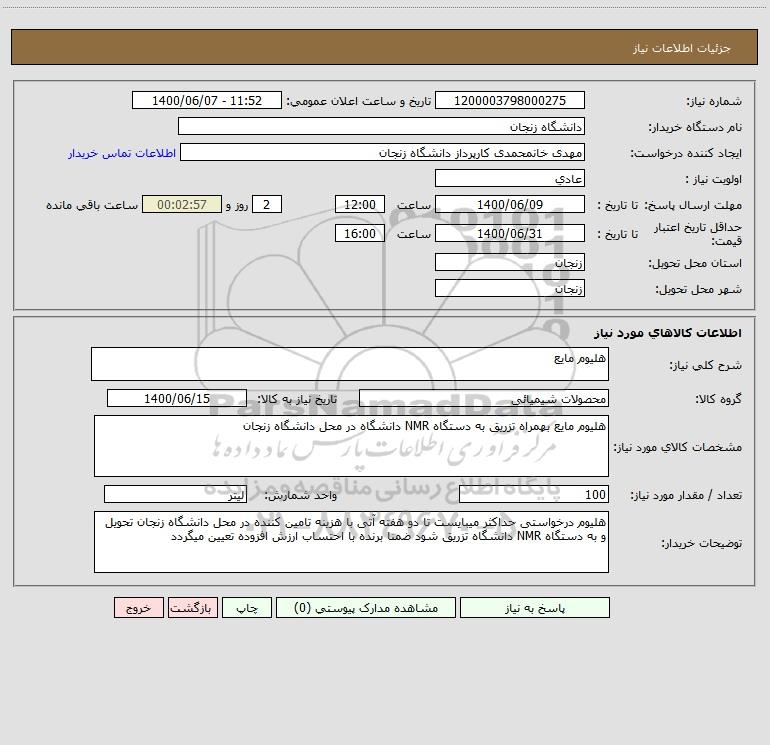
Task: Click the label 'استان محل تحویل:'
Action: (695, 263)
